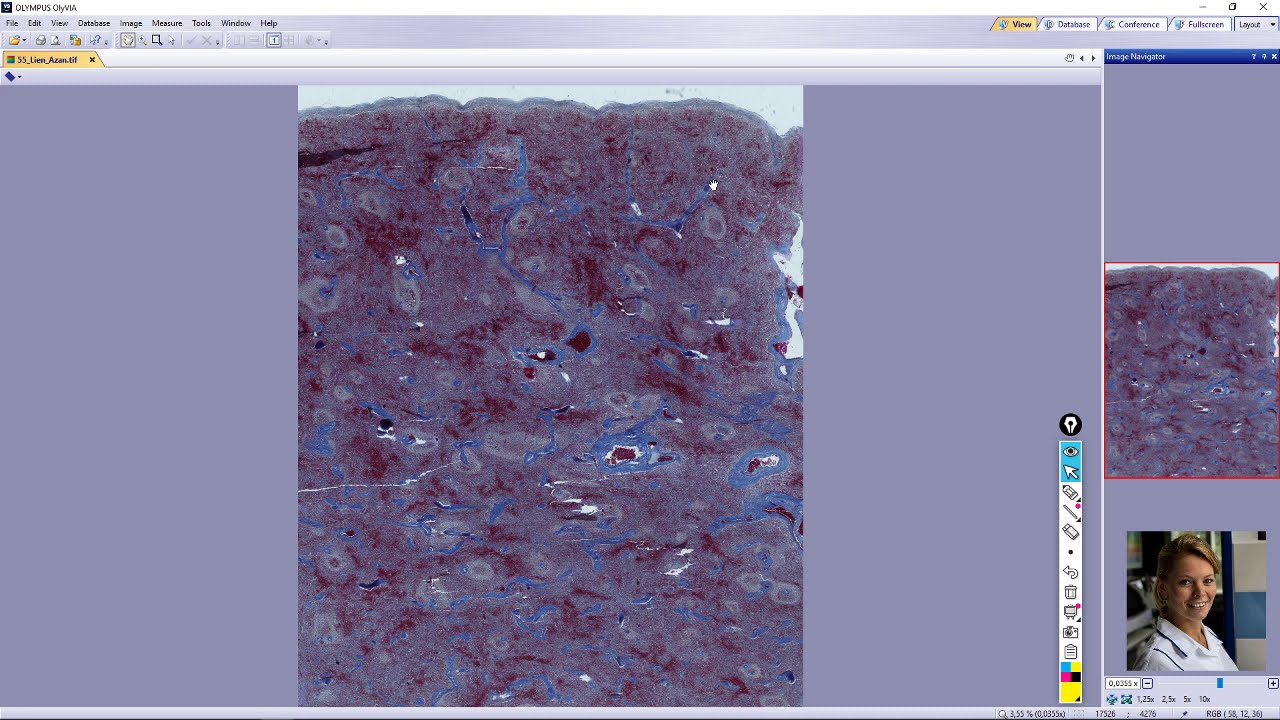Viewport: 1280px width, 720px height.
Task: Click the zoom in plus button
Action: (1273, 683)
